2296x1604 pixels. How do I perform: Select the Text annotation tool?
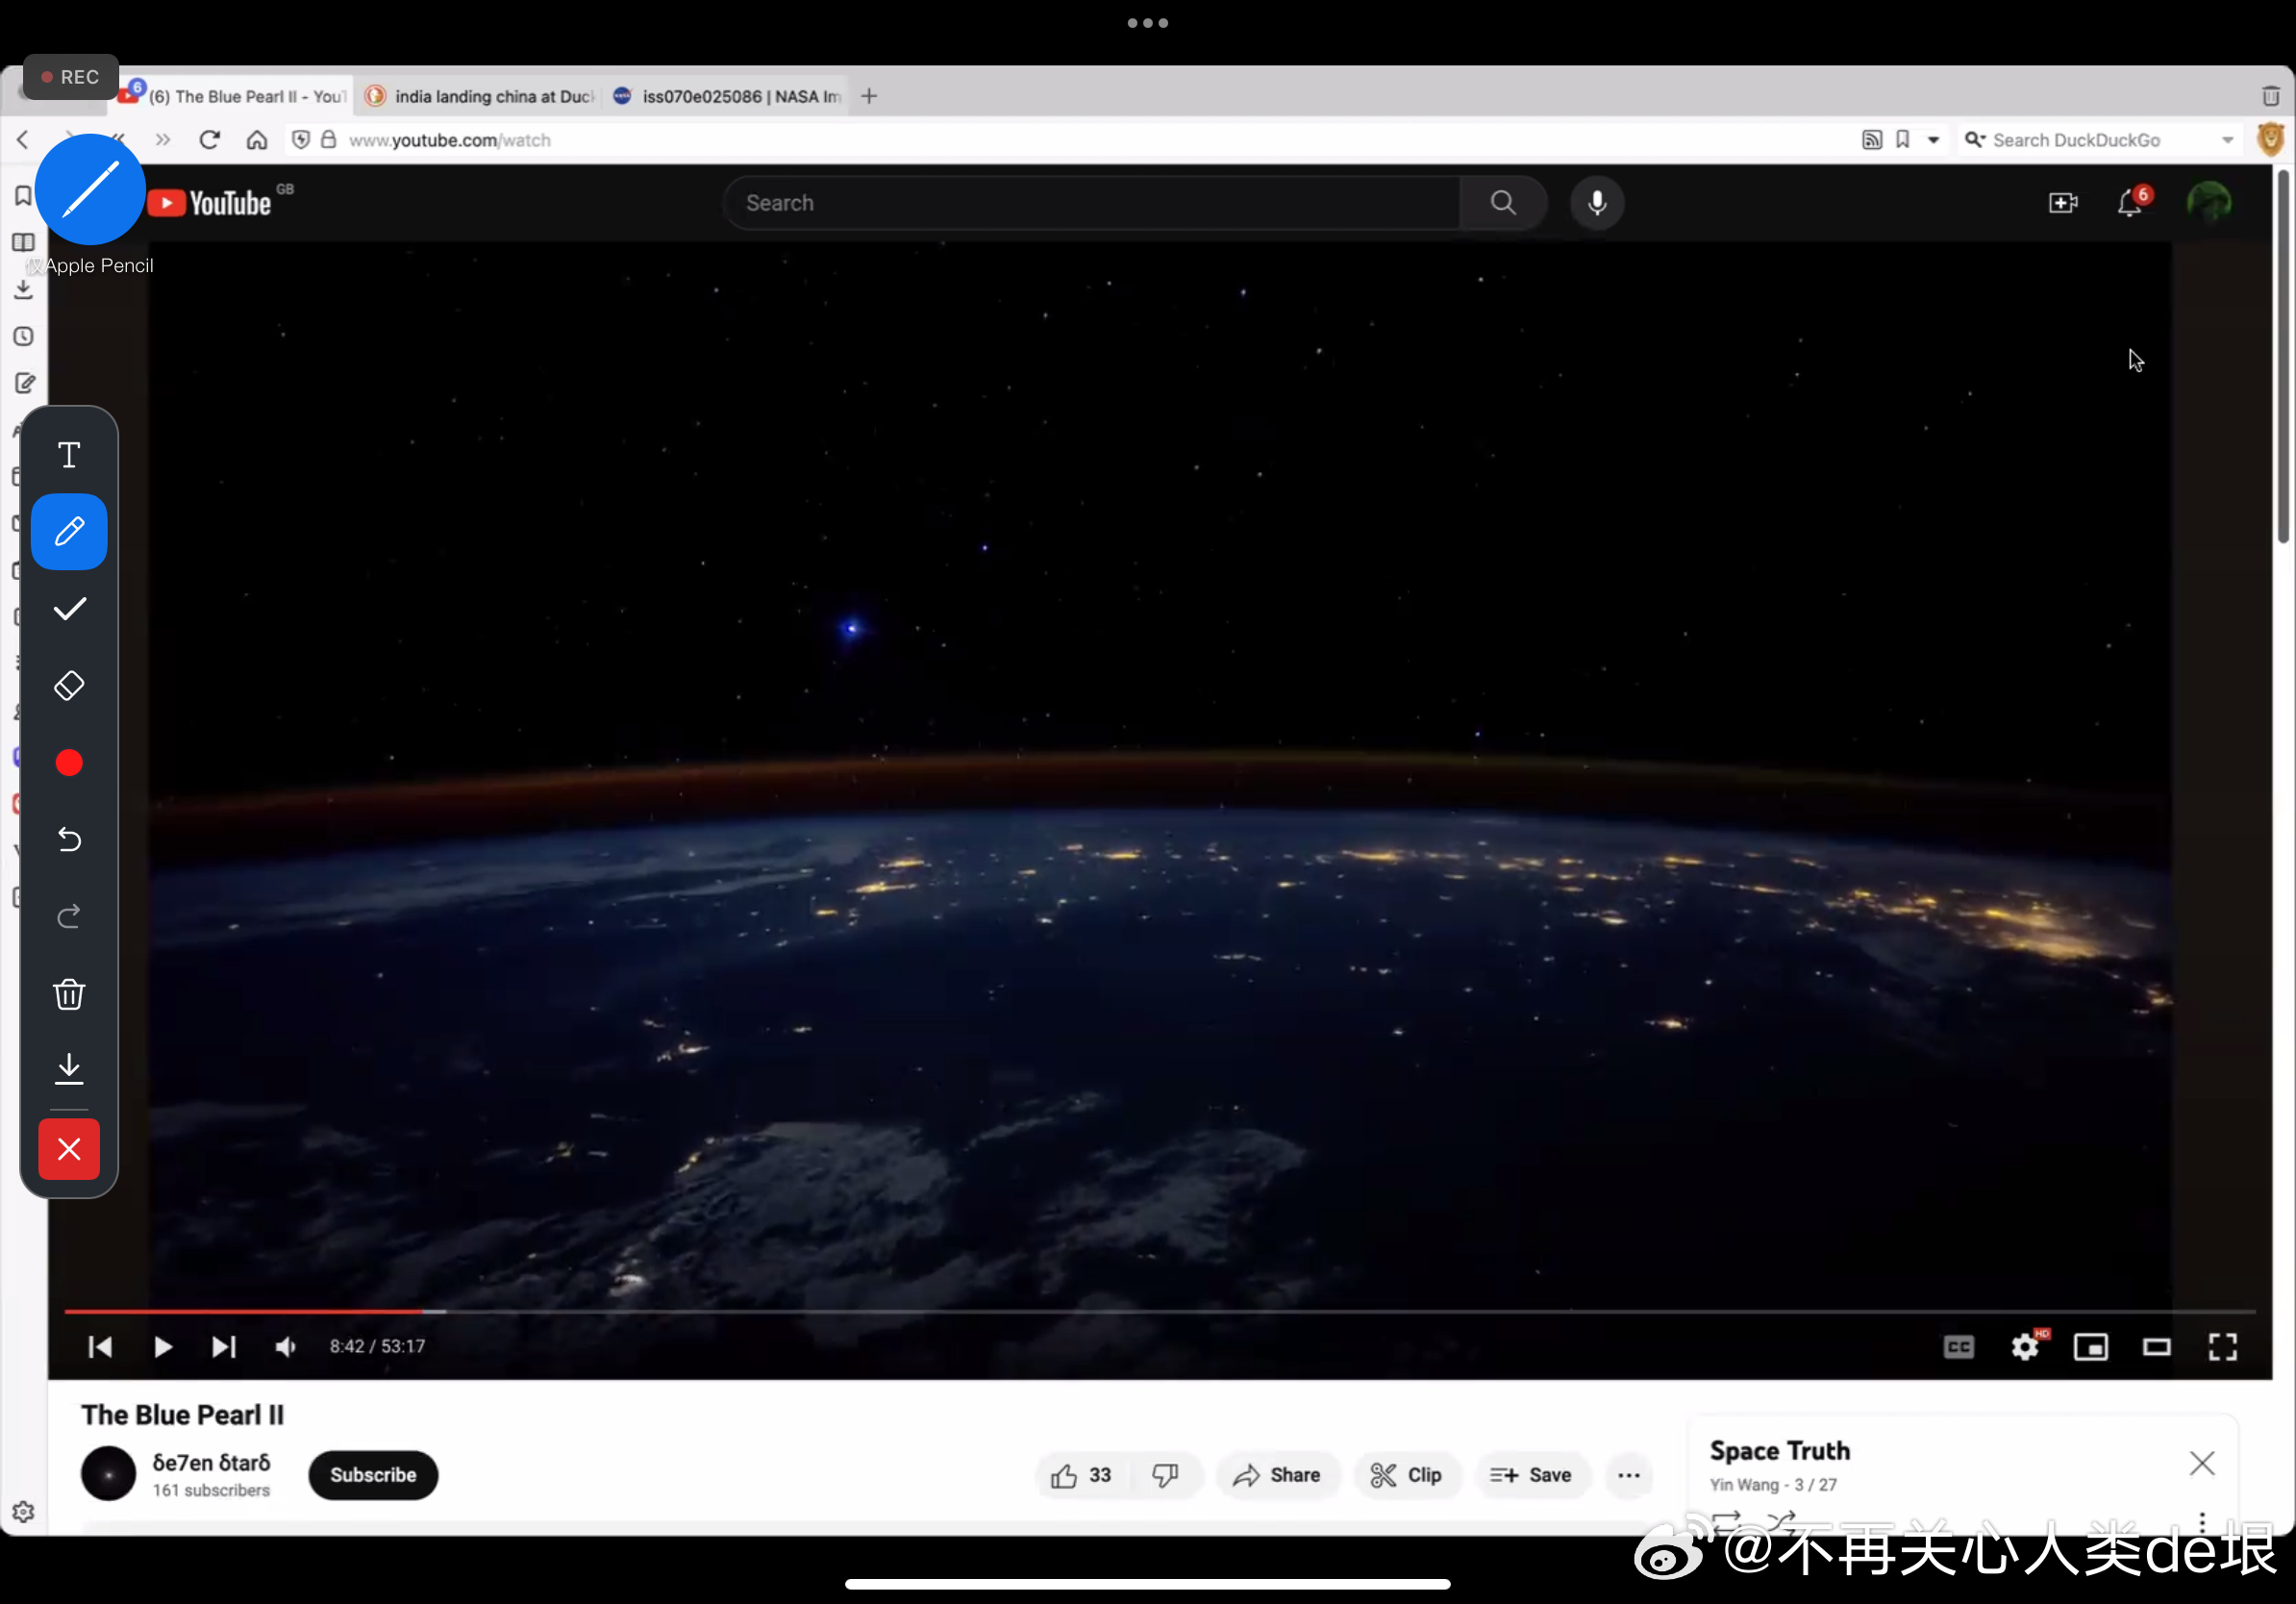click(x=69, y=456)
